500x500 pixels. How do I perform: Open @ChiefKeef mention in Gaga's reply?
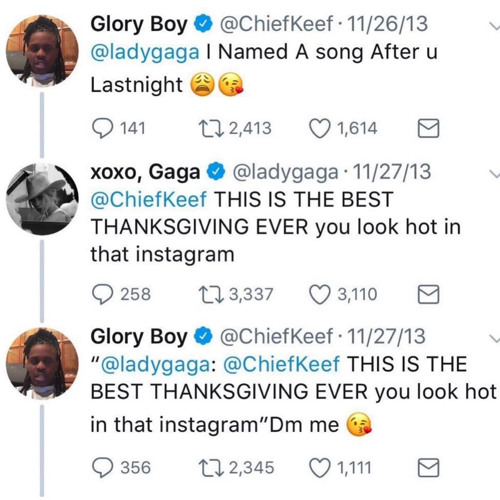pyautogui.click(x=149, y=200)
